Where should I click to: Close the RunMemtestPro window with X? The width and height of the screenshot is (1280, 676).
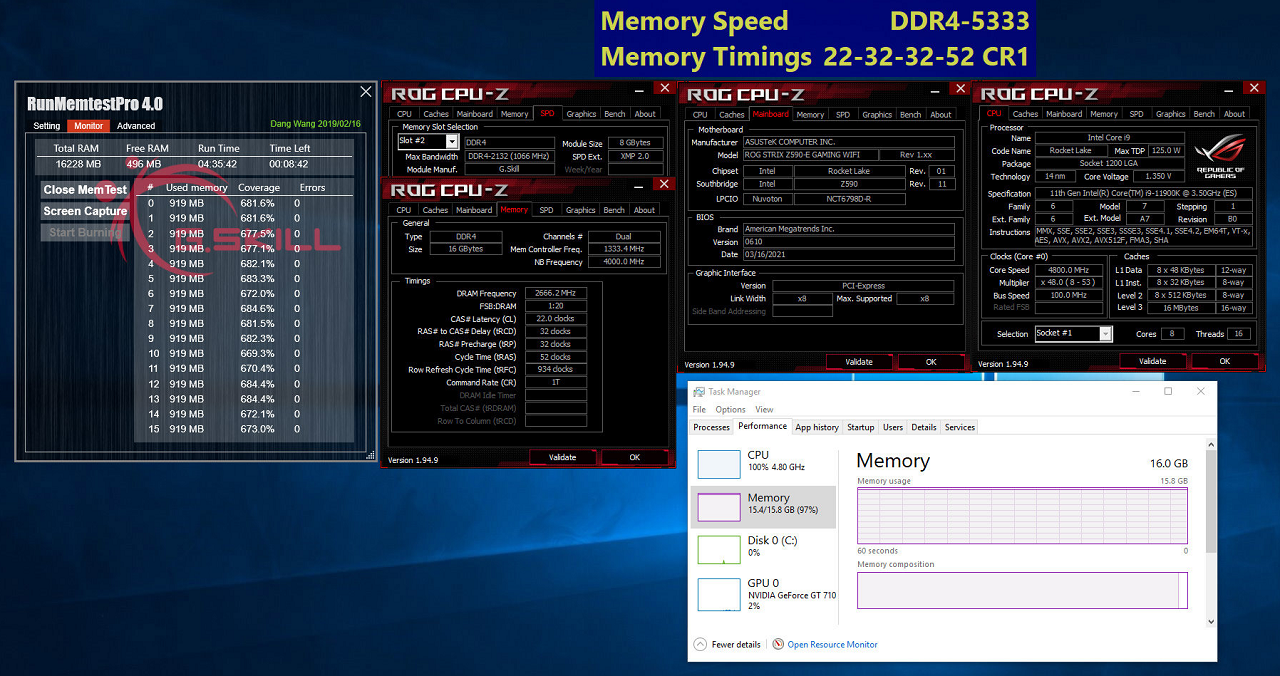coord(366,92)
